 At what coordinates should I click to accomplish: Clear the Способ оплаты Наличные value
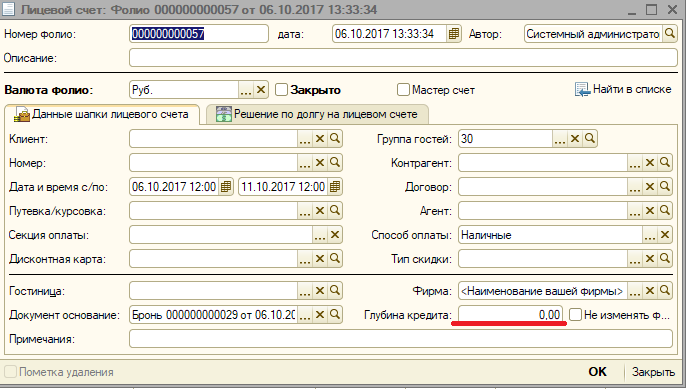tap(665, 235)
